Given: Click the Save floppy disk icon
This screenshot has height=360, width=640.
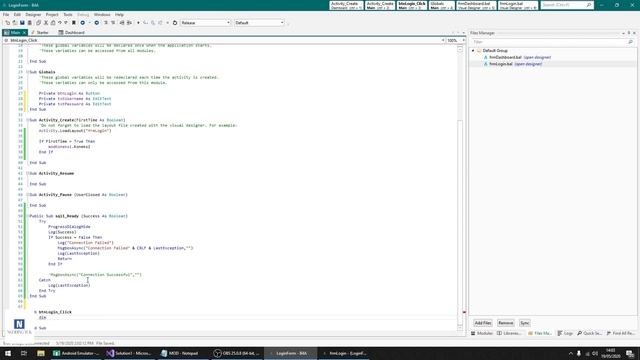Looking at the screenshot, I should [x=22, y=23].
